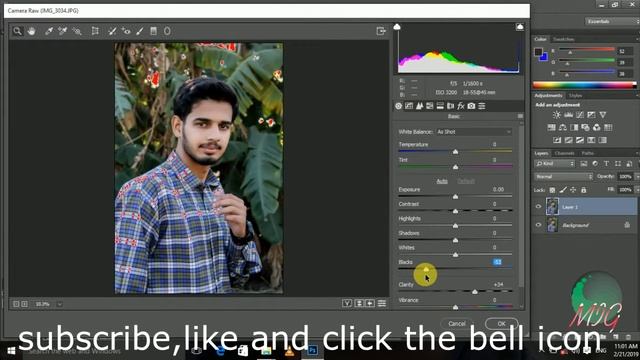The width and height of the screenshot is (640, 360).
Task: Click the foreground color swatch
Action: [x=538, y=52]
